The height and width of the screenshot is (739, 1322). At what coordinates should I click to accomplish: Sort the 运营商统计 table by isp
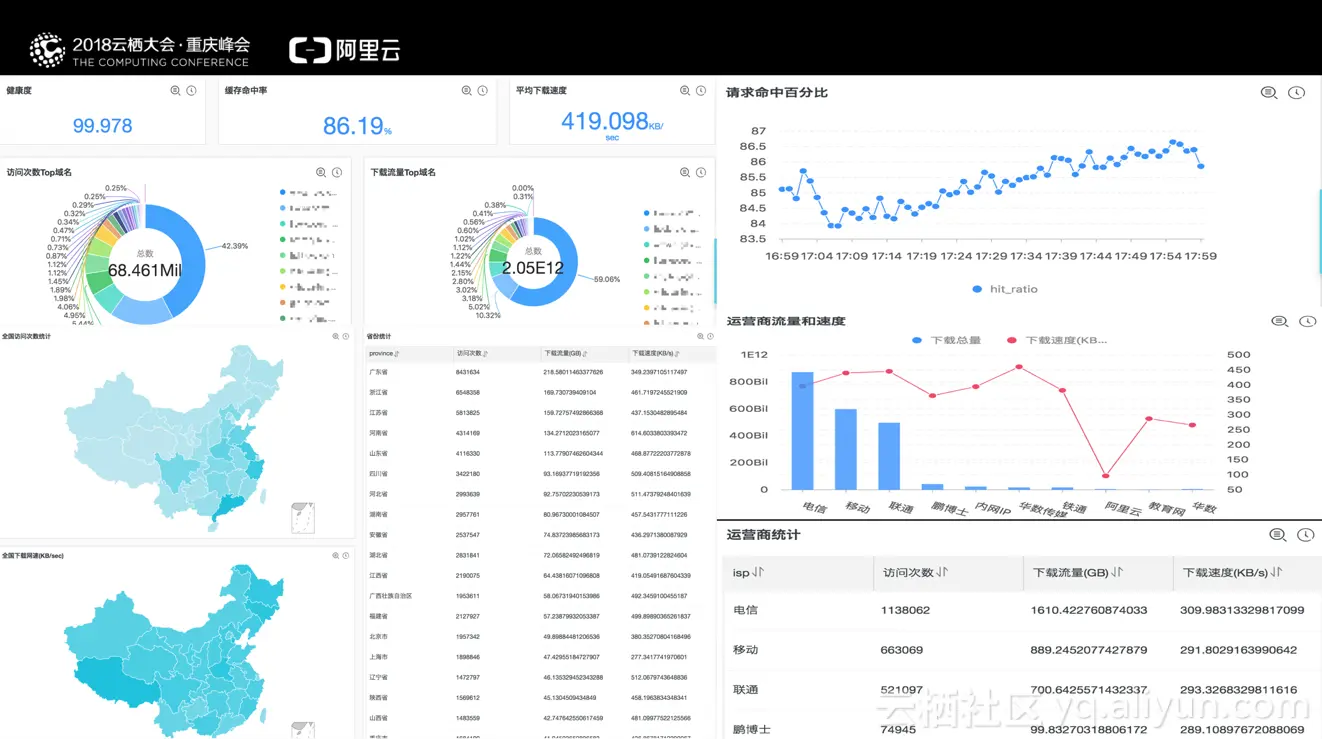pyautogui.click(x=758, y=573)
